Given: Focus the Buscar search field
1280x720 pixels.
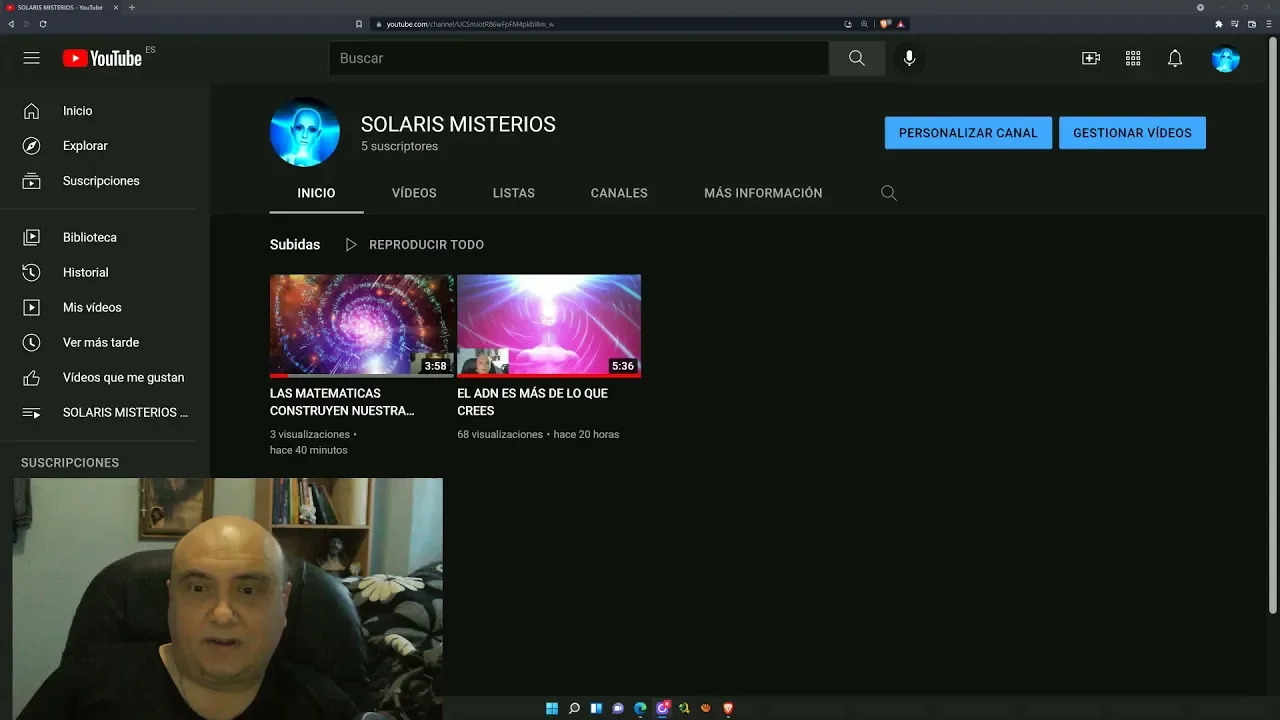Looking at the screenshot, I should pos(578,58).
